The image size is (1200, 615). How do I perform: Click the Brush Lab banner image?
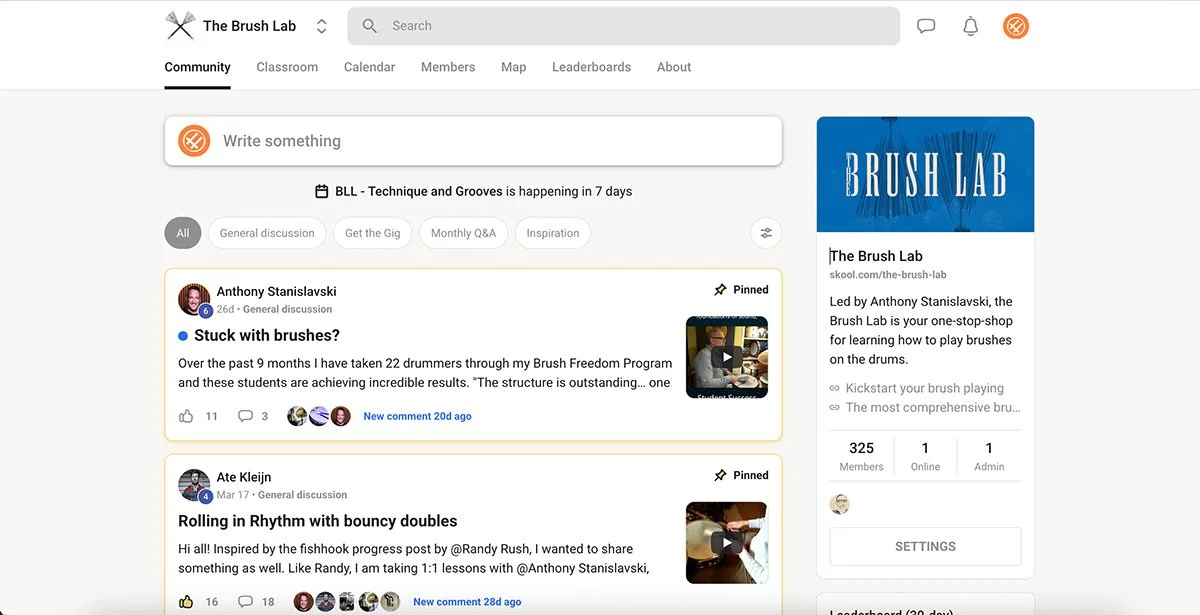pos(925,174)
